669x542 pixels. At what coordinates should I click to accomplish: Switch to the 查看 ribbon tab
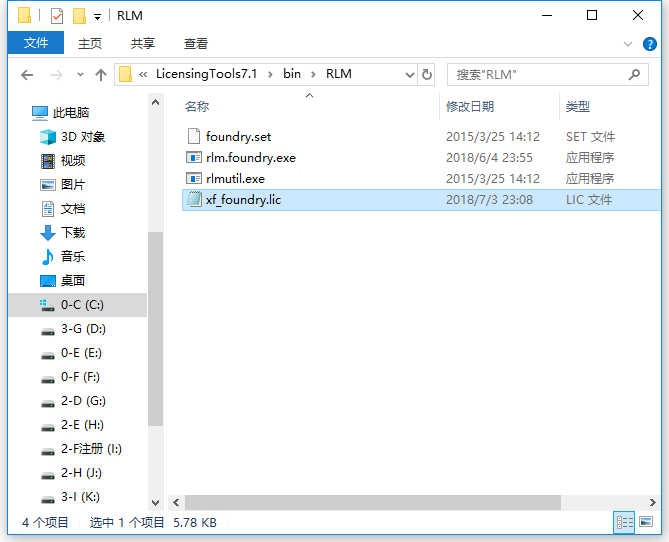coord(196,43)
